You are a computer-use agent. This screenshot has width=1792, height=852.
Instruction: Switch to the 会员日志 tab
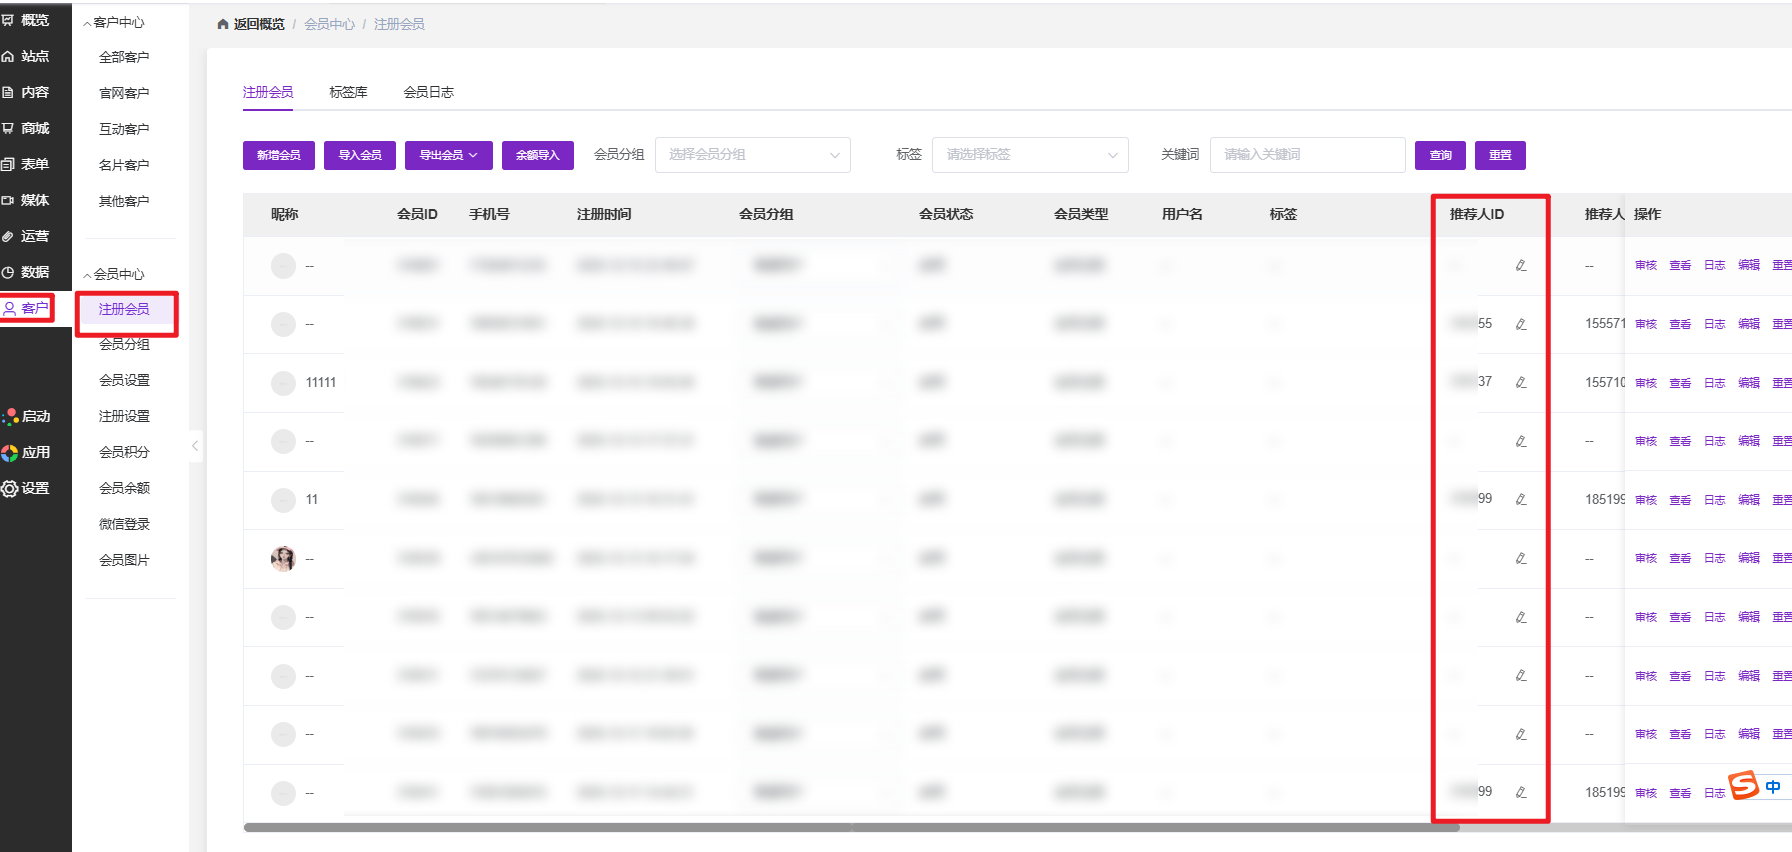click(428, 92)
